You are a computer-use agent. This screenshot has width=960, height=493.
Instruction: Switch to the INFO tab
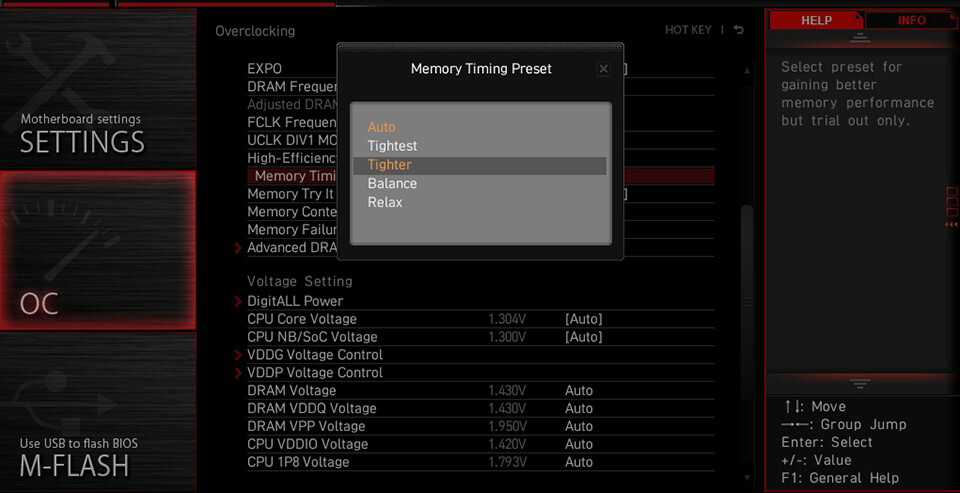(912, 20)
